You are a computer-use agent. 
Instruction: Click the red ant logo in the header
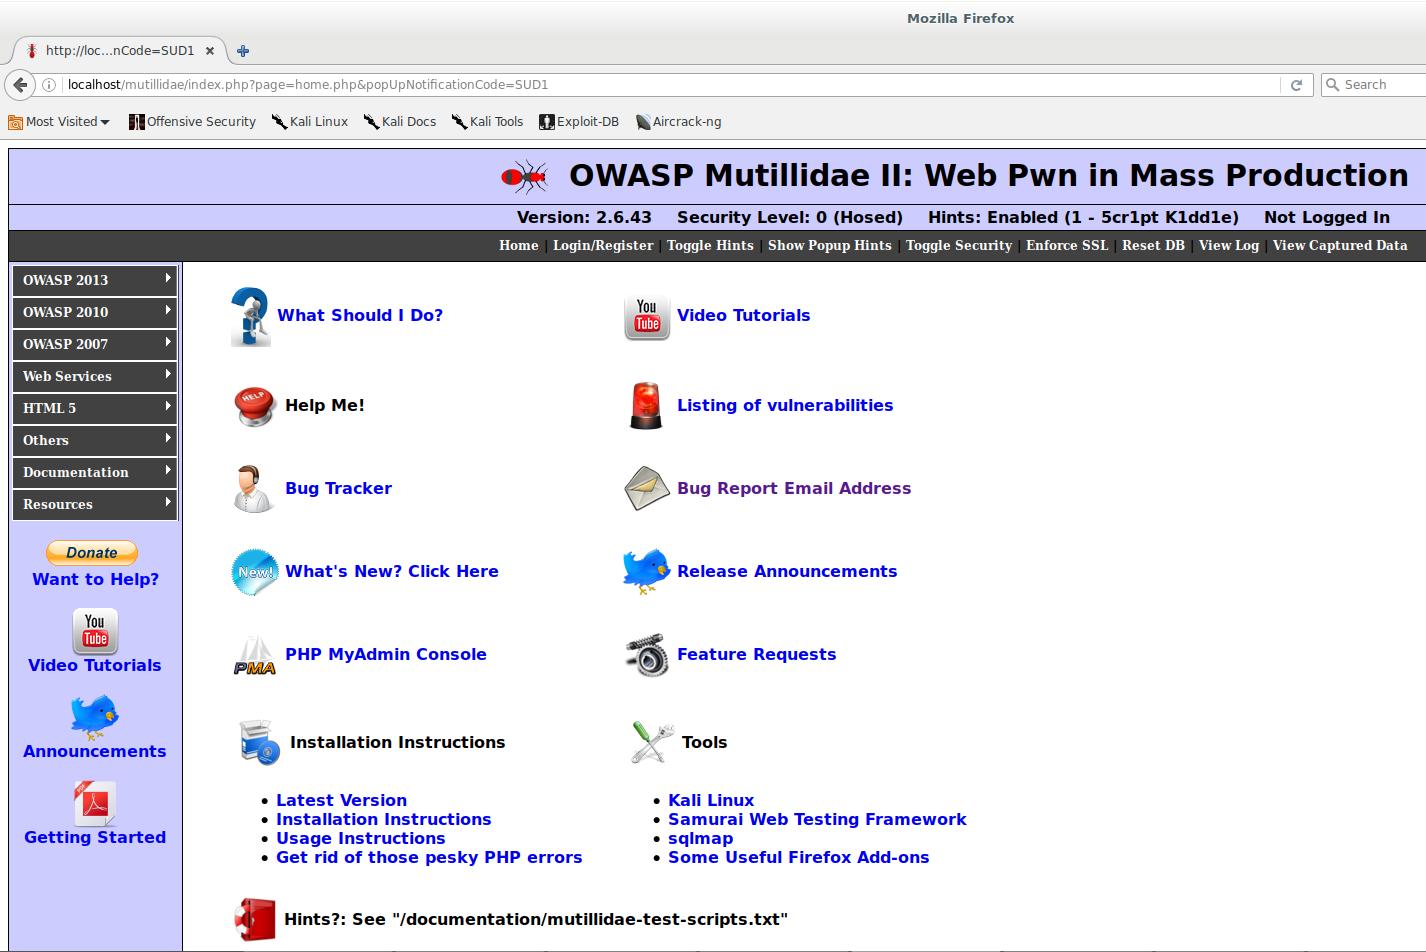coord(525,176)
